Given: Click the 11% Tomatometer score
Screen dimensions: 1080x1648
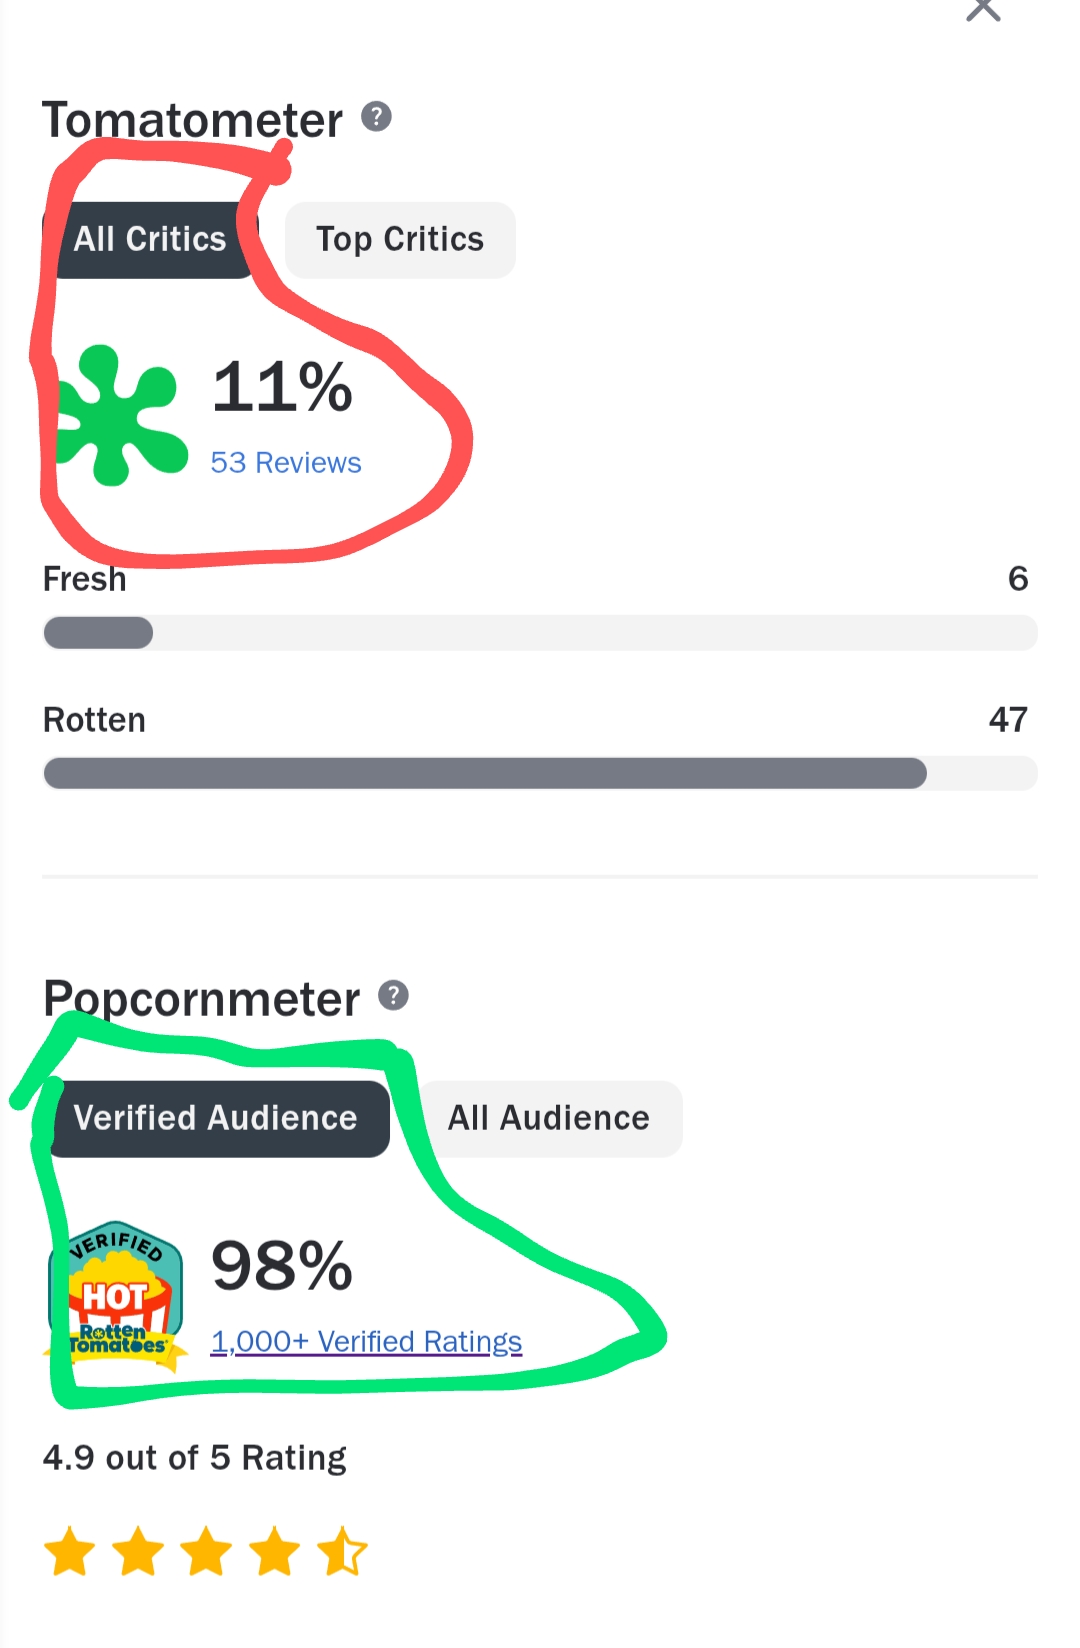Looking at the screenshot, I should point(282,387).
